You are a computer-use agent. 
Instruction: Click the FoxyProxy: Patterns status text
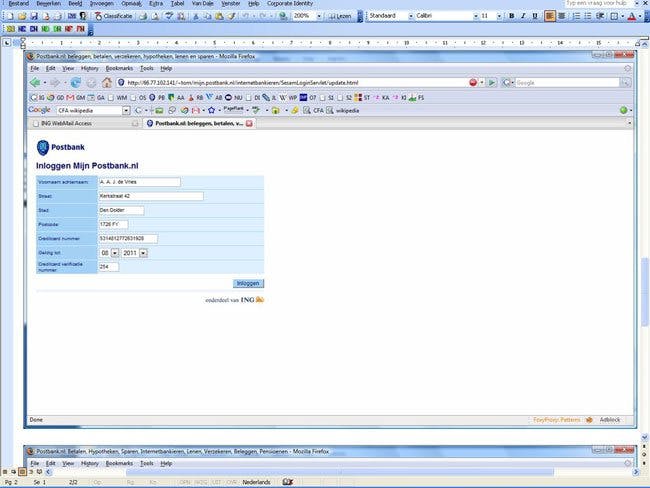pos(557,420)
